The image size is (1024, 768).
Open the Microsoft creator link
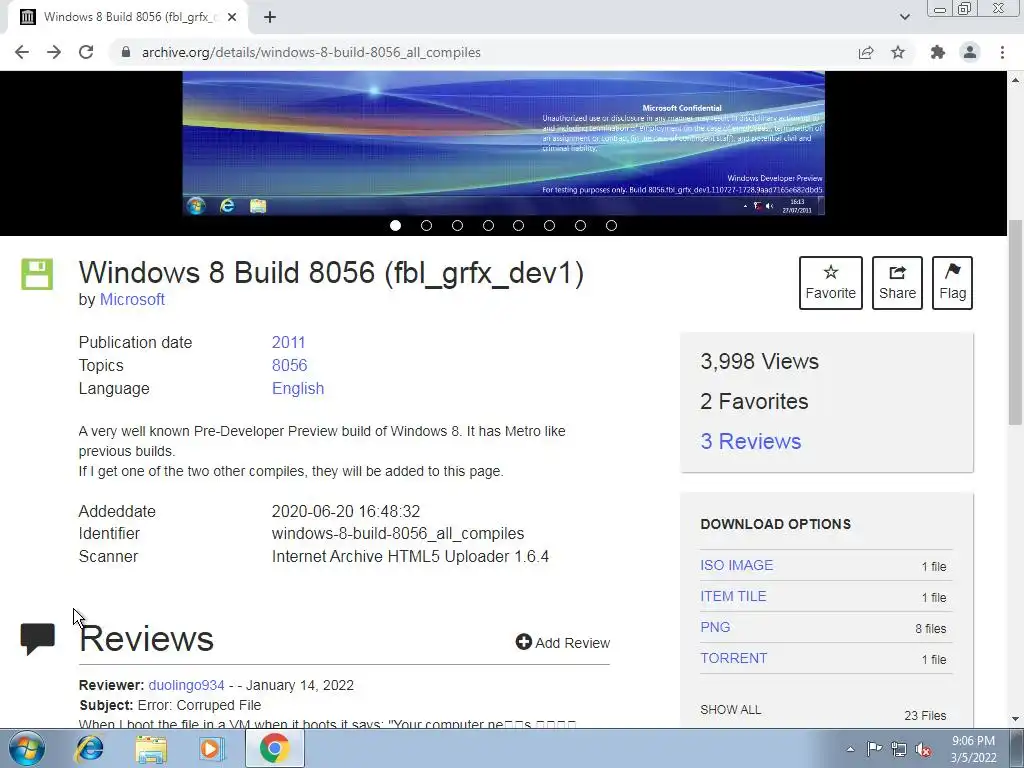pos(132,299)
